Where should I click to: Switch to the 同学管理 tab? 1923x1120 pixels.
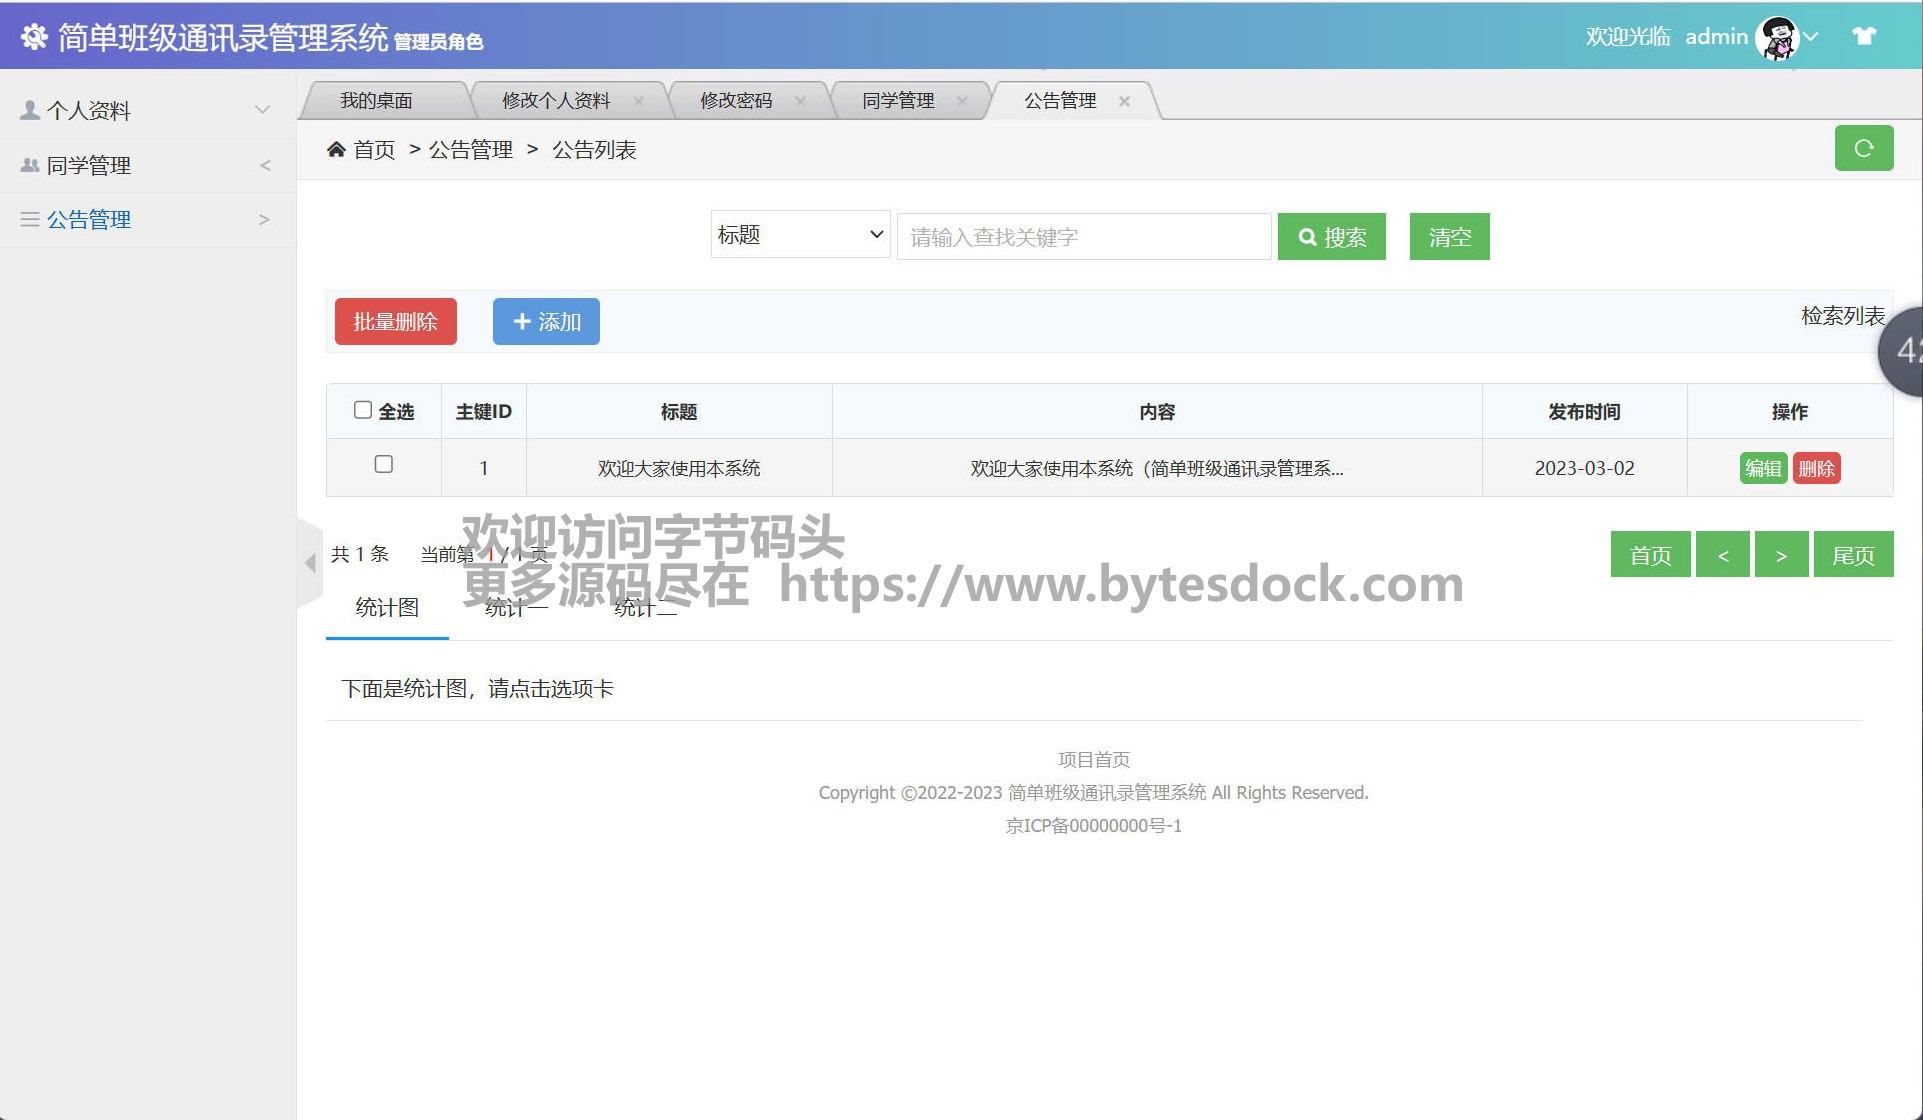pyautogui.click(x=897, y=101)
